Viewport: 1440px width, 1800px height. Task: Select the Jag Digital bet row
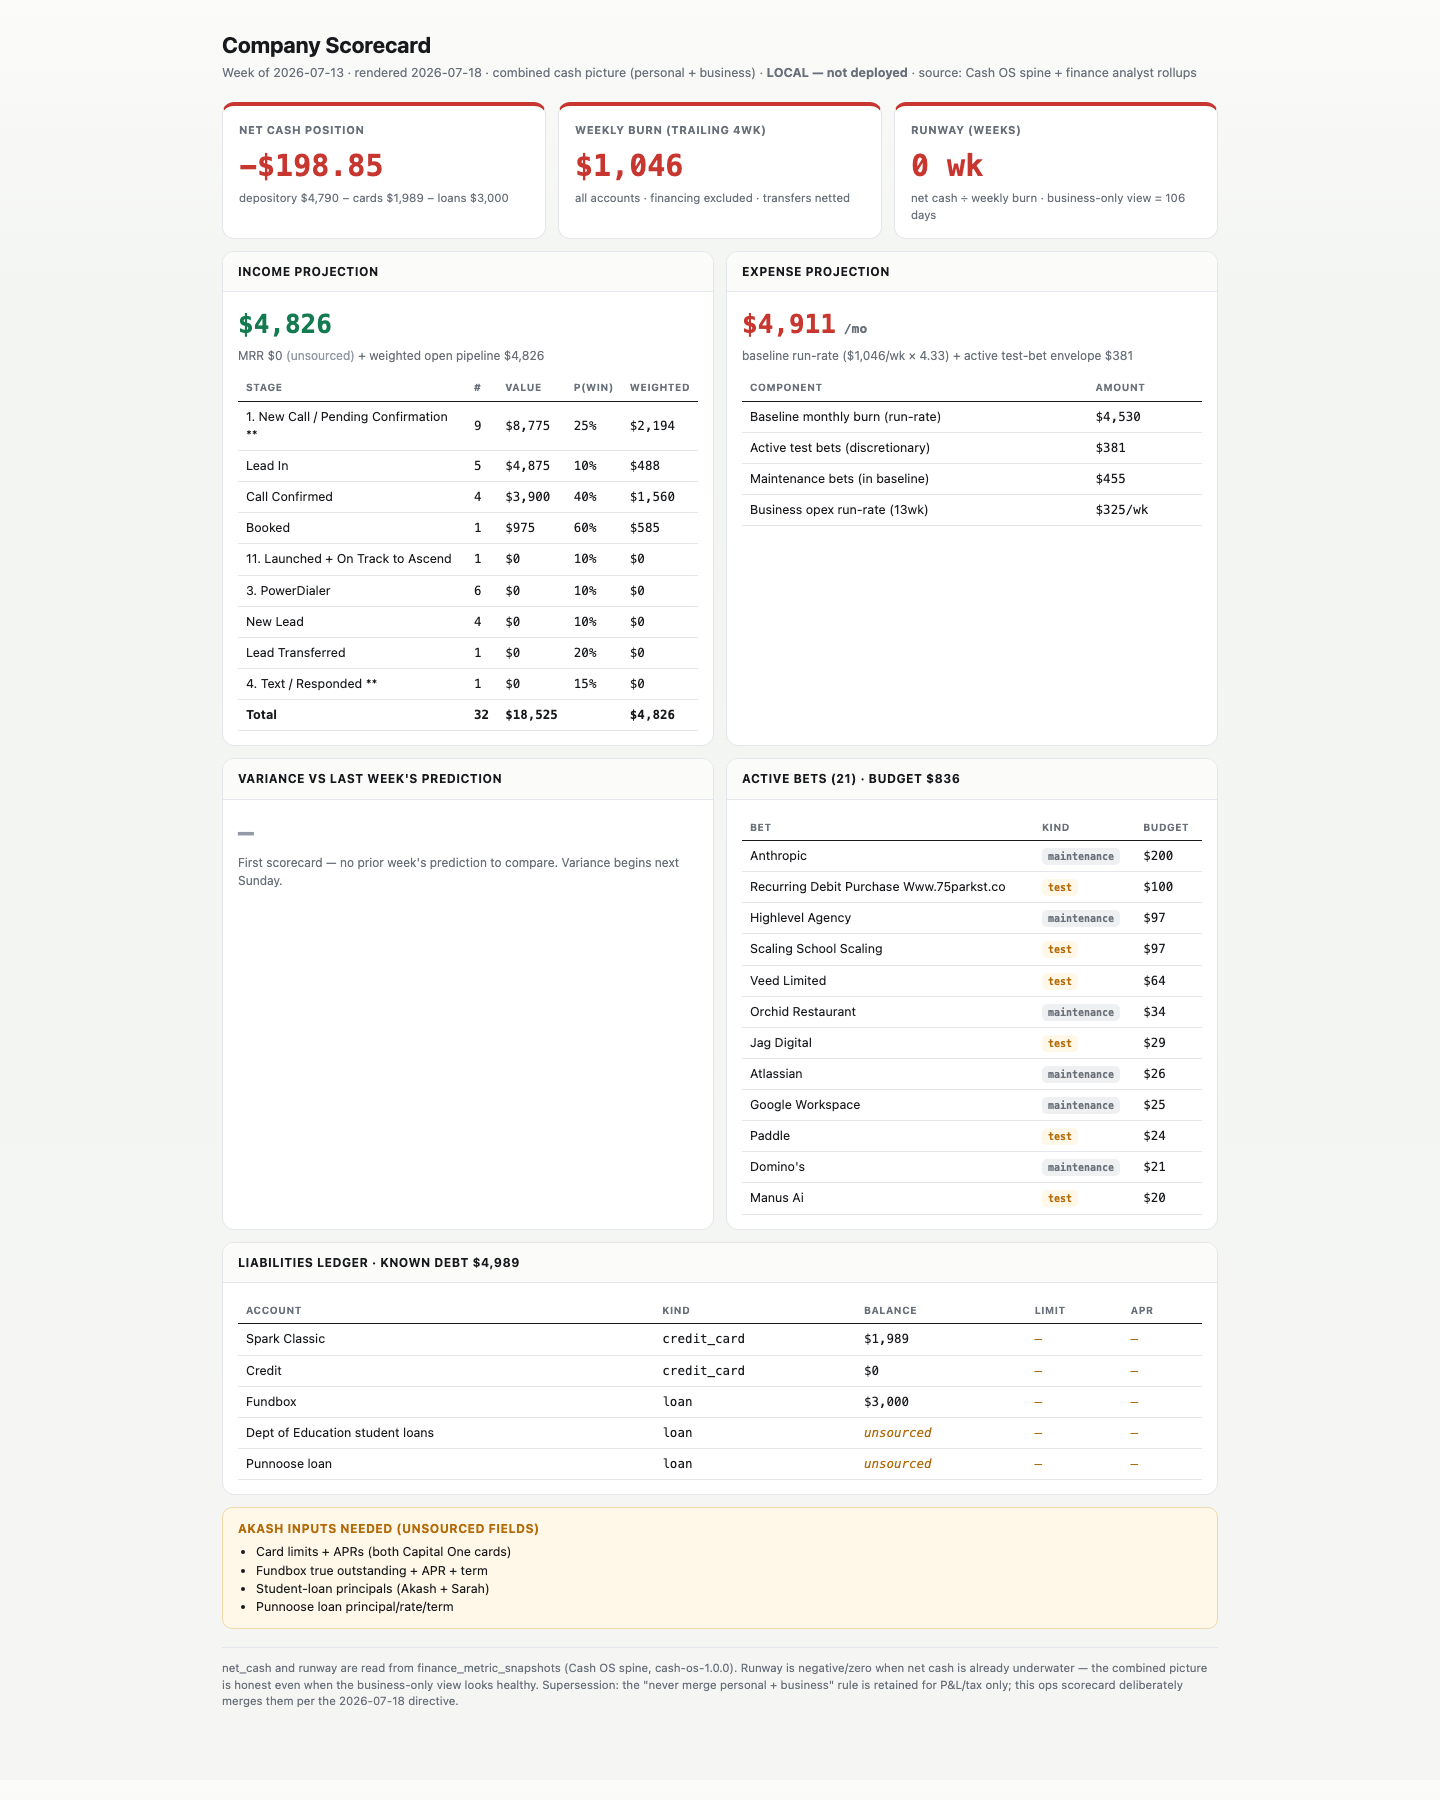(x=972, y=1043)
